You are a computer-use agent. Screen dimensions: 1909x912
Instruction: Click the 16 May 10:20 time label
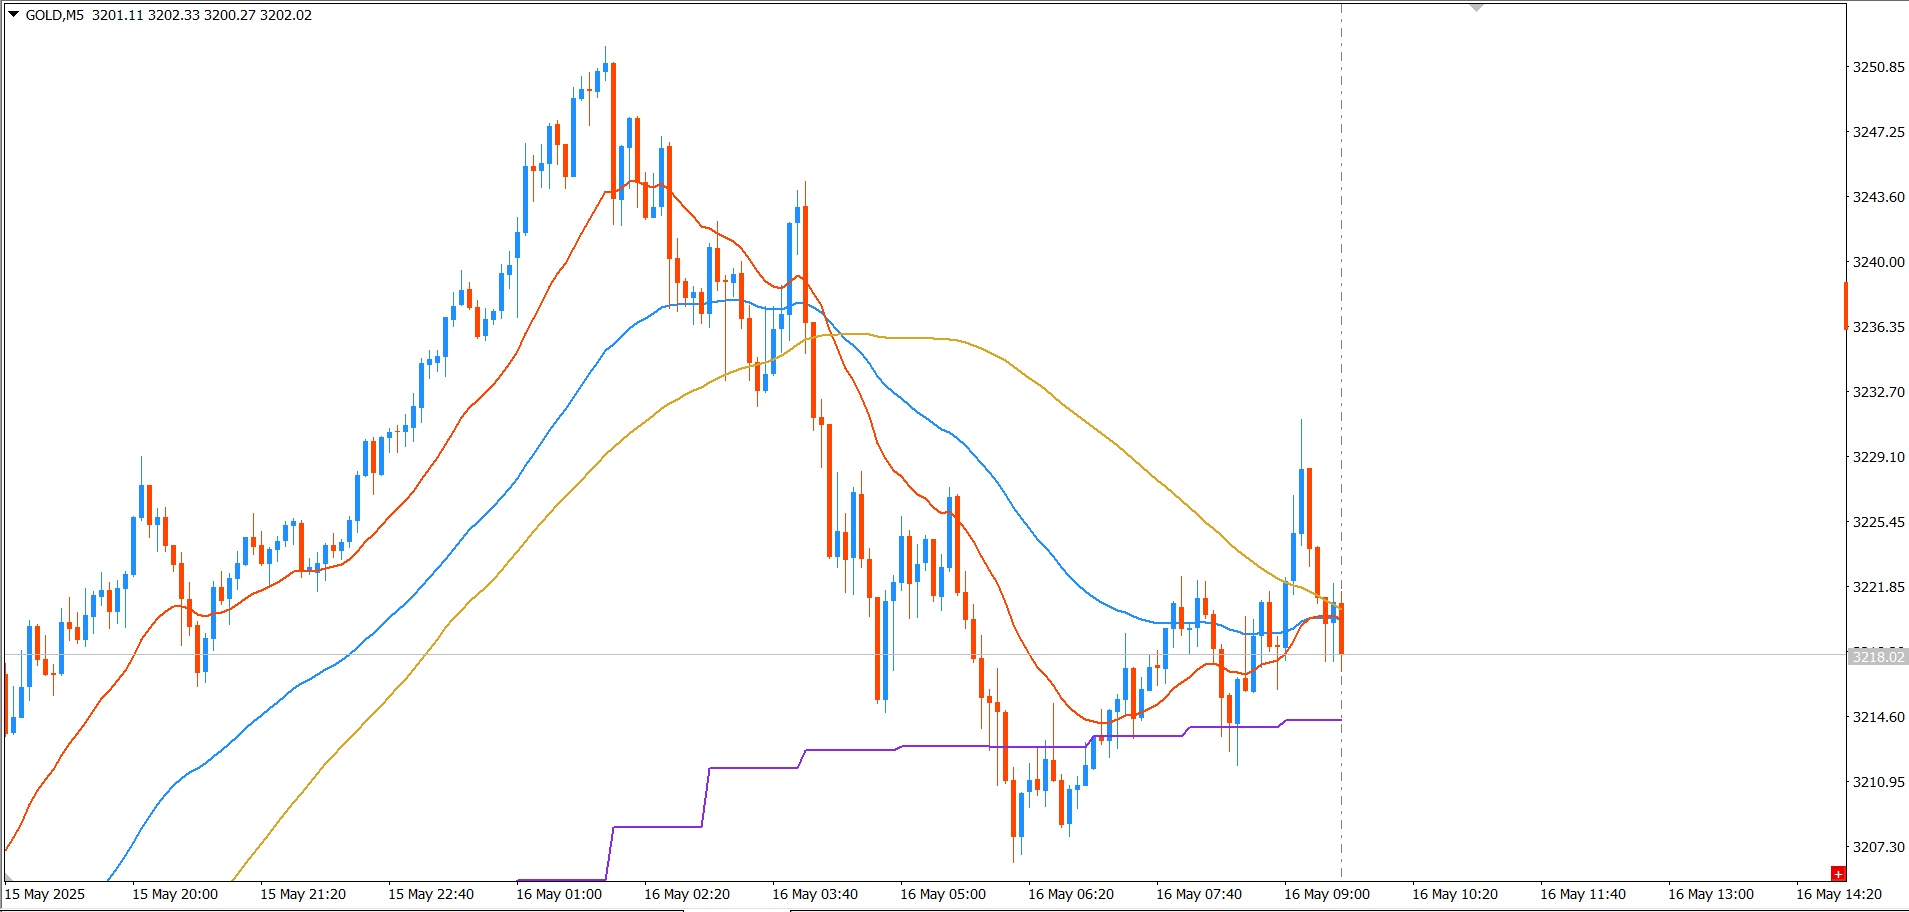(x=1455, y=894)
